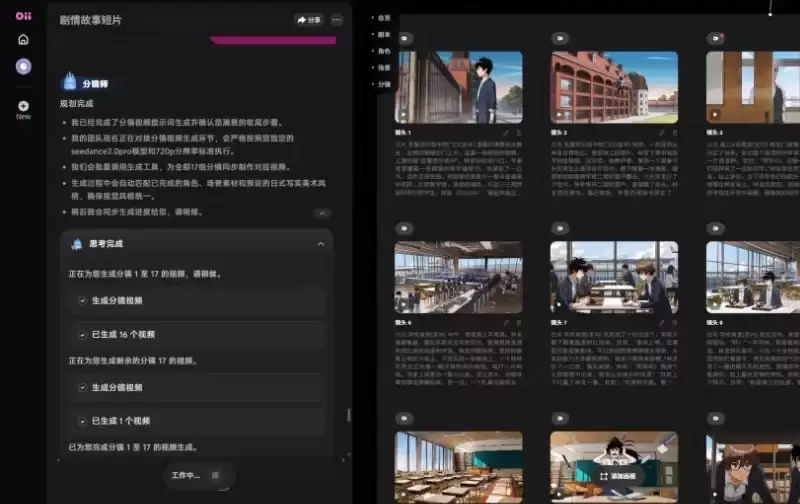The image size is (800, 504).
Task: Expand the 已生成 16 个视频 step row
Action: pyautogui.click(x=198, y=335)
